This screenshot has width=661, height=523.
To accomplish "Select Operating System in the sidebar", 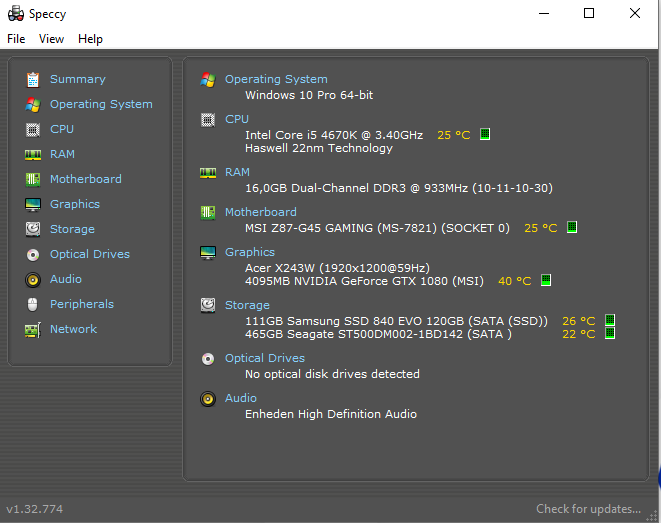I will [x=101, y=105].
